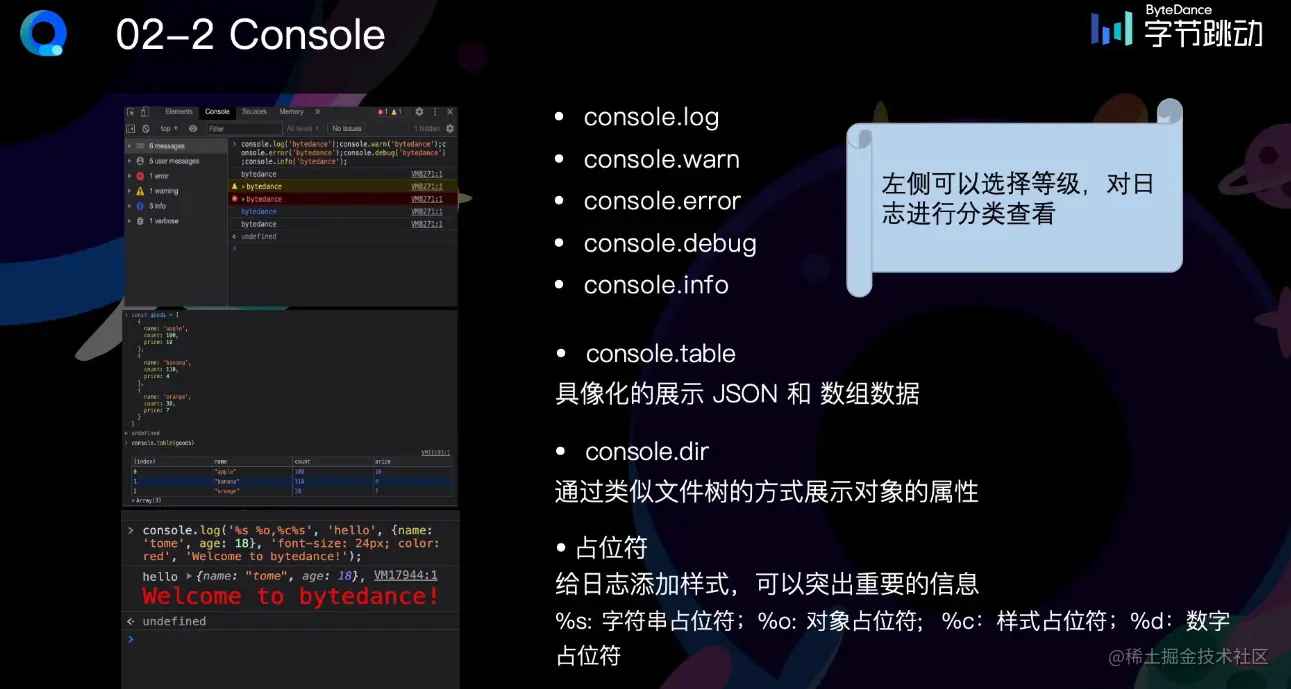The width and height of the screenshot is (1291, 689).
Task: Expand the '1 error' group arrow
Action: point(129,176)
